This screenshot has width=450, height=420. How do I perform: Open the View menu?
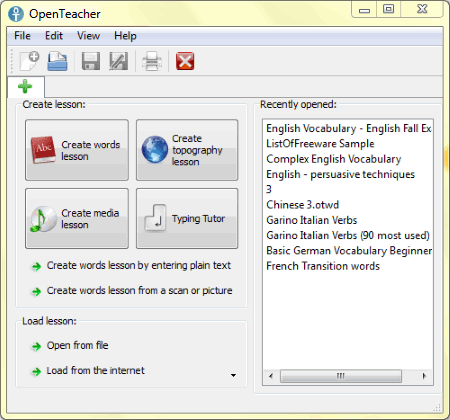(88, 36)
